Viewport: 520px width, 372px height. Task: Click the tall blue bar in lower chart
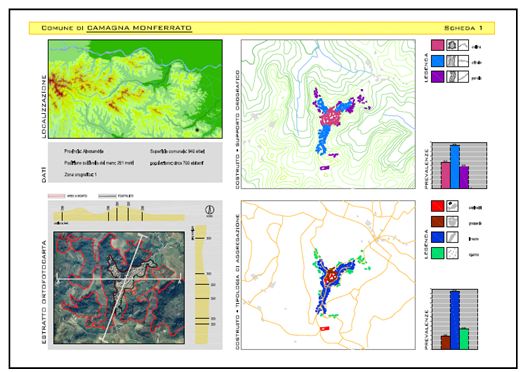pyautogui.click(x=455, y=320)
